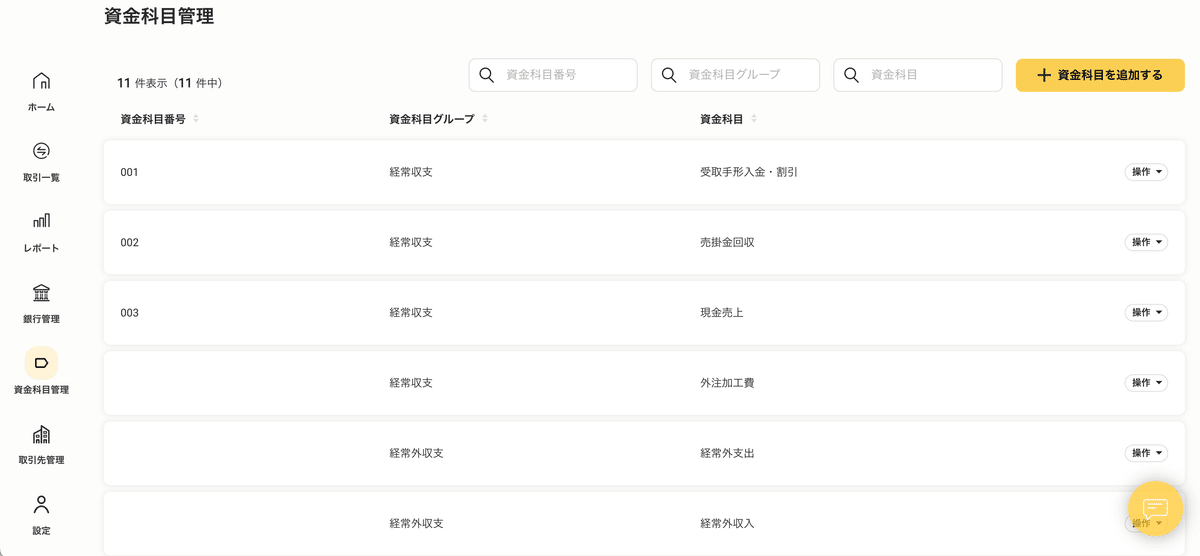
Task: Focus the 資金科目 search field
Action: click(918, 75)
